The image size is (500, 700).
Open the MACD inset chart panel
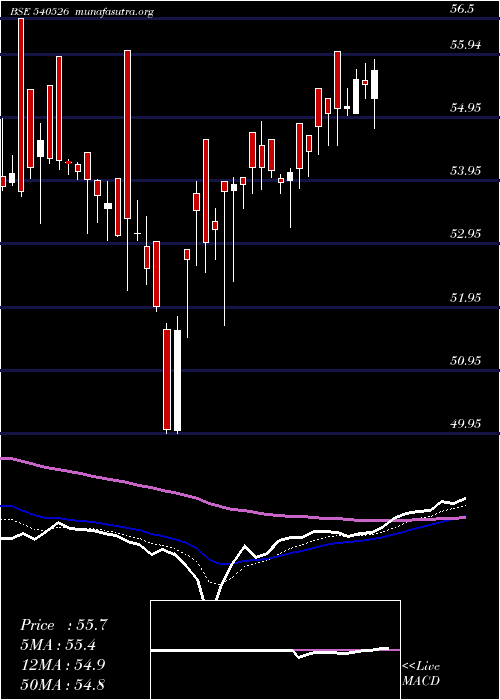(x=275, y=650)
